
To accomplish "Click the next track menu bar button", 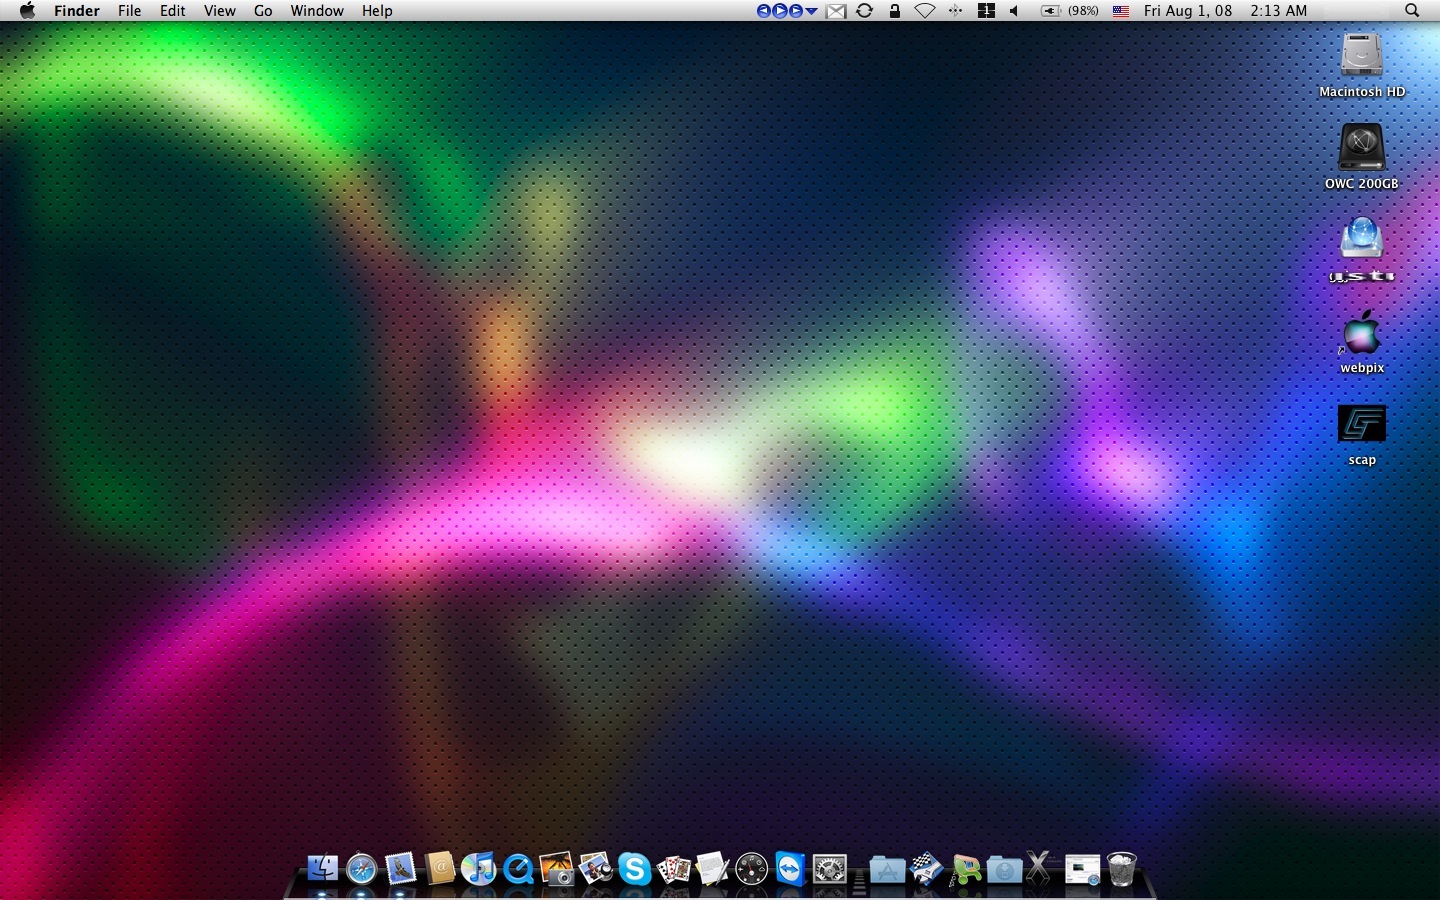I will (x=796, y=11).
